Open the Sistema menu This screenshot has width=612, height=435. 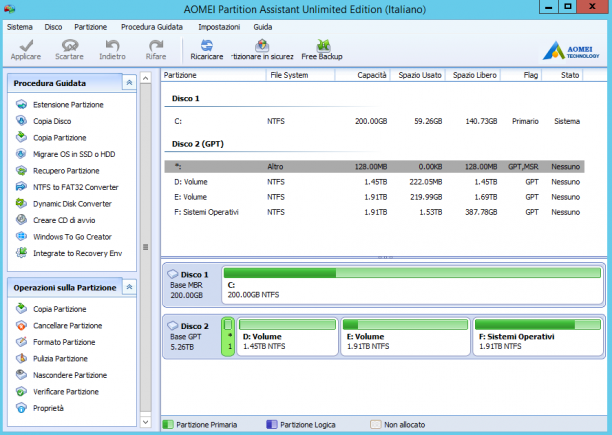(20, 27)
